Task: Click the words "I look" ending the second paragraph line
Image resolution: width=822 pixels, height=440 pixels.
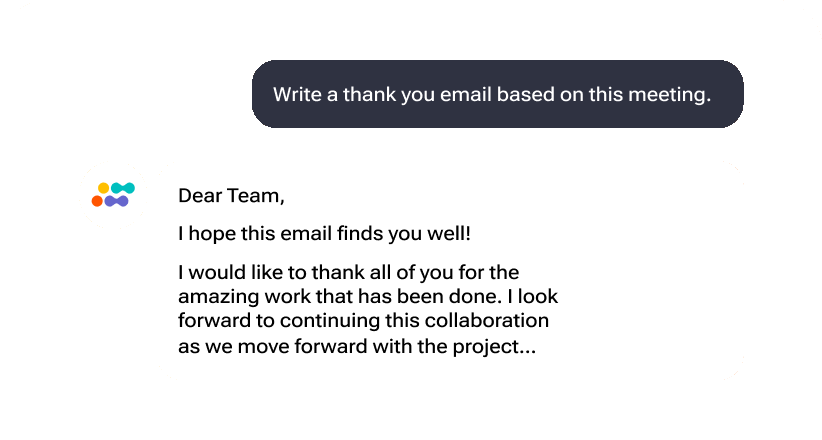Action: (533, 296)
